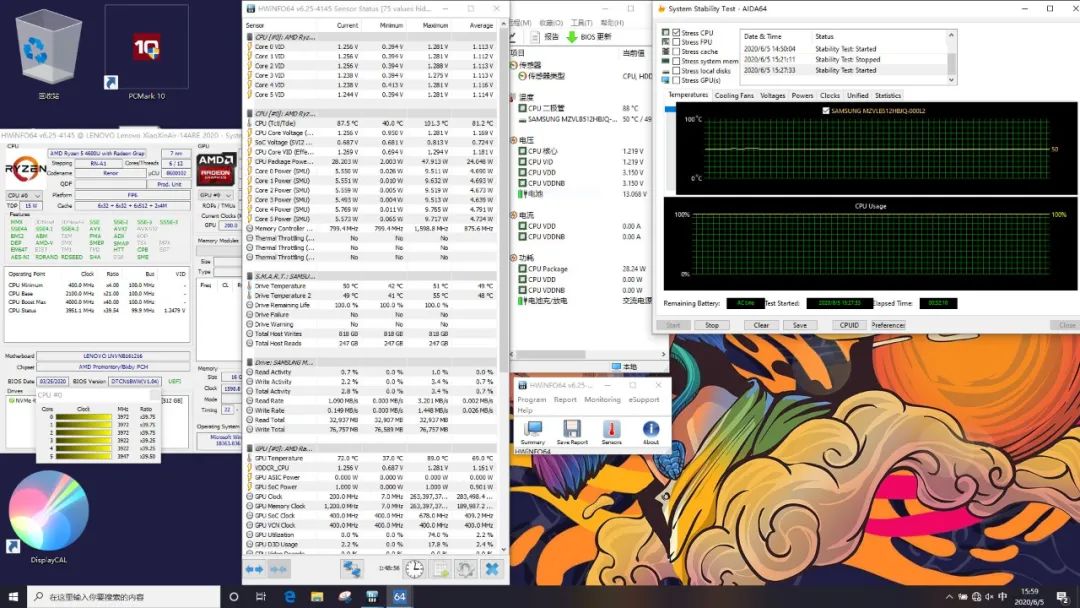Open the Sensors thermometer icon
Viewport: 1080px width, 608px height.
pos(611,430)
